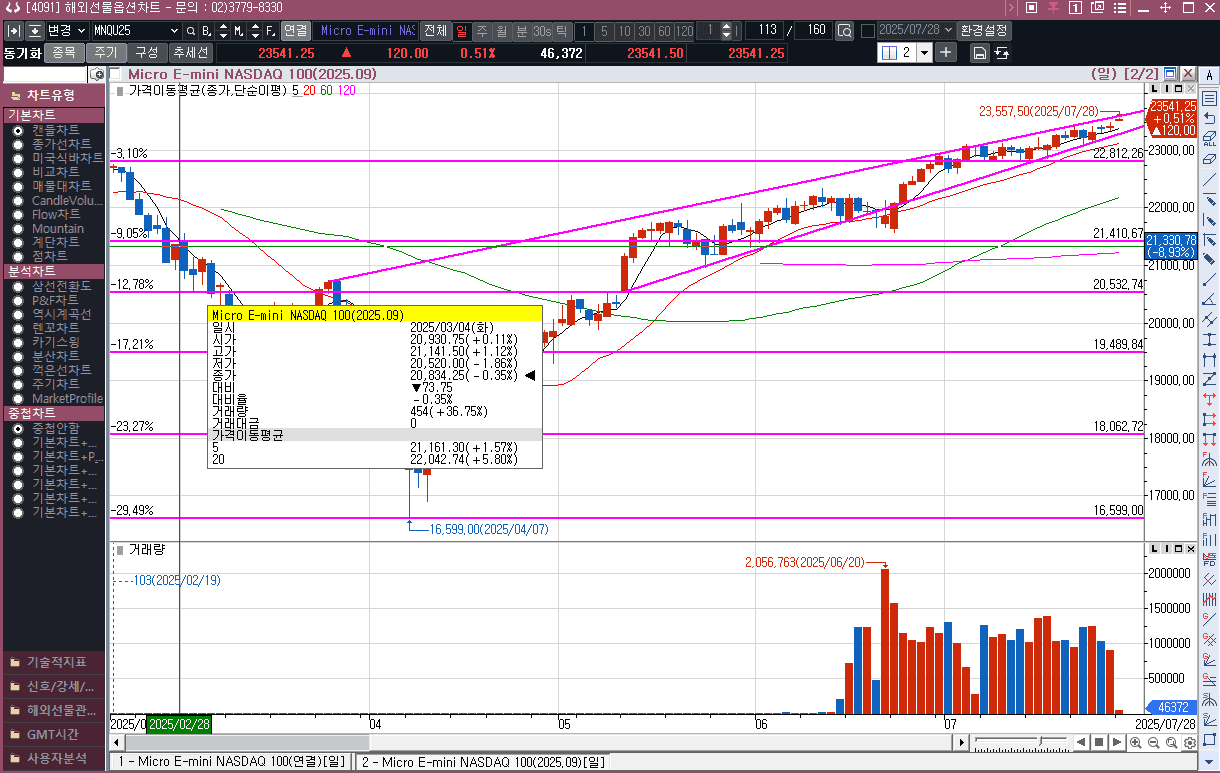Image resolution: width=1220 pixels, height=773 pixels.
Task: Click the play backward playback arrow
Action: 1081,742
